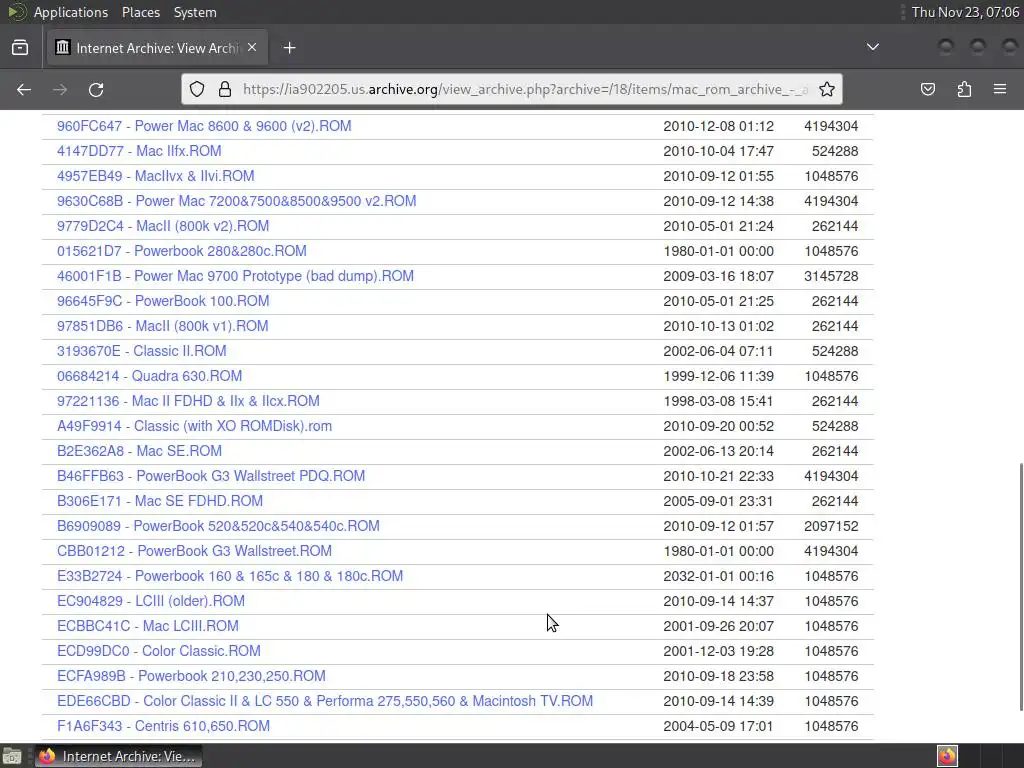Open the System menu

tap(195, 12)
